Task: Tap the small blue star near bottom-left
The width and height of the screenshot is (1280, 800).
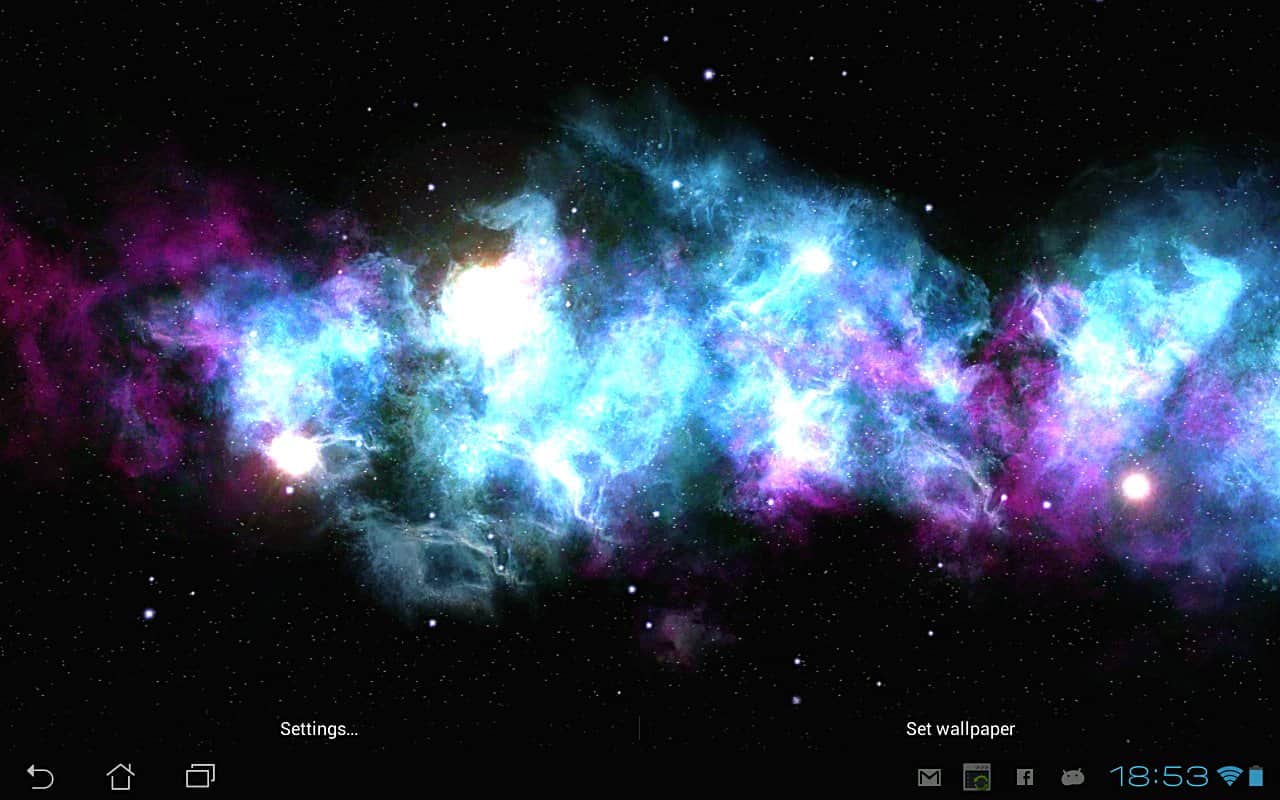Action: click(149, 613)
